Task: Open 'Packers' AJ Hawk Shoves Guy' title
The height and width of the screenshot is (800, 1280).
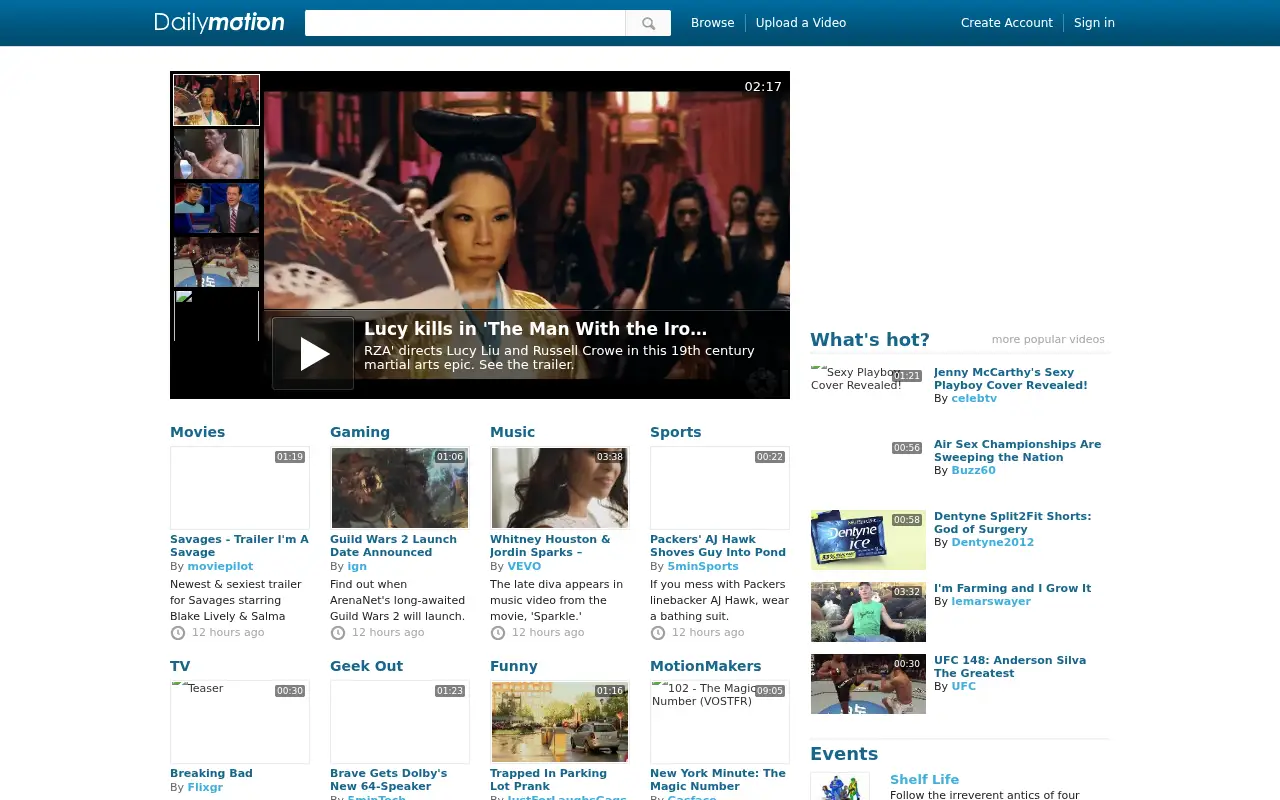Action: coord(718,546)
